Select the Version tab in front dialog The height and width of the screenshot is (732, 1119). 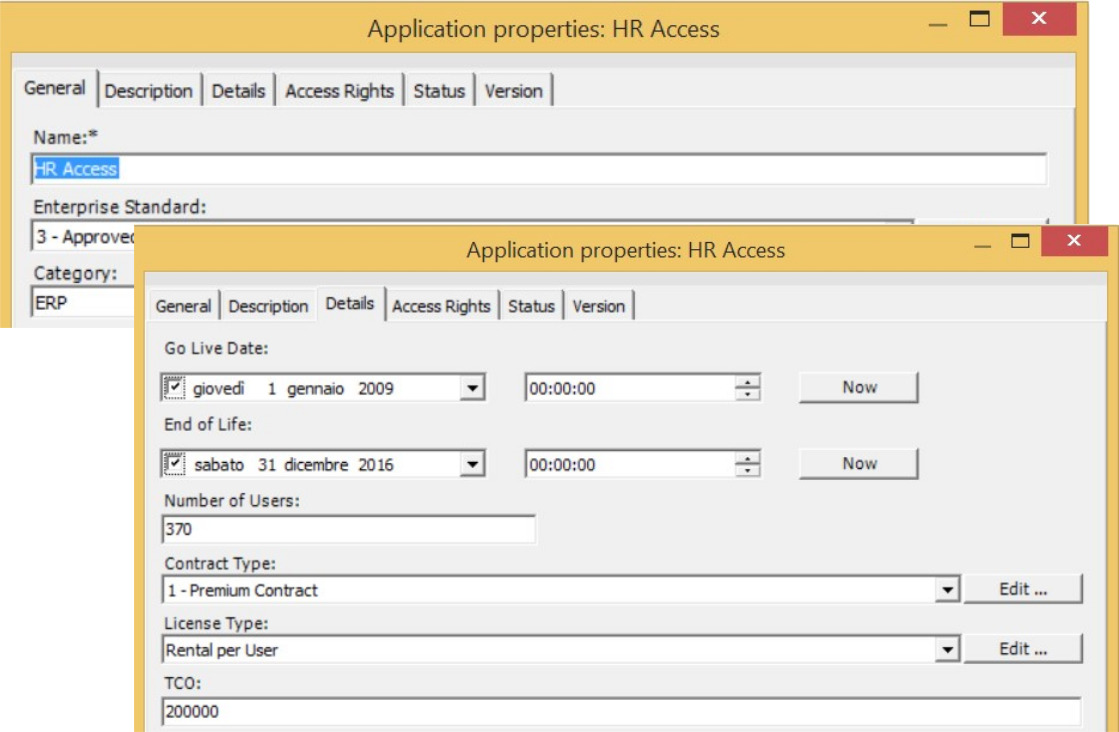598,306
